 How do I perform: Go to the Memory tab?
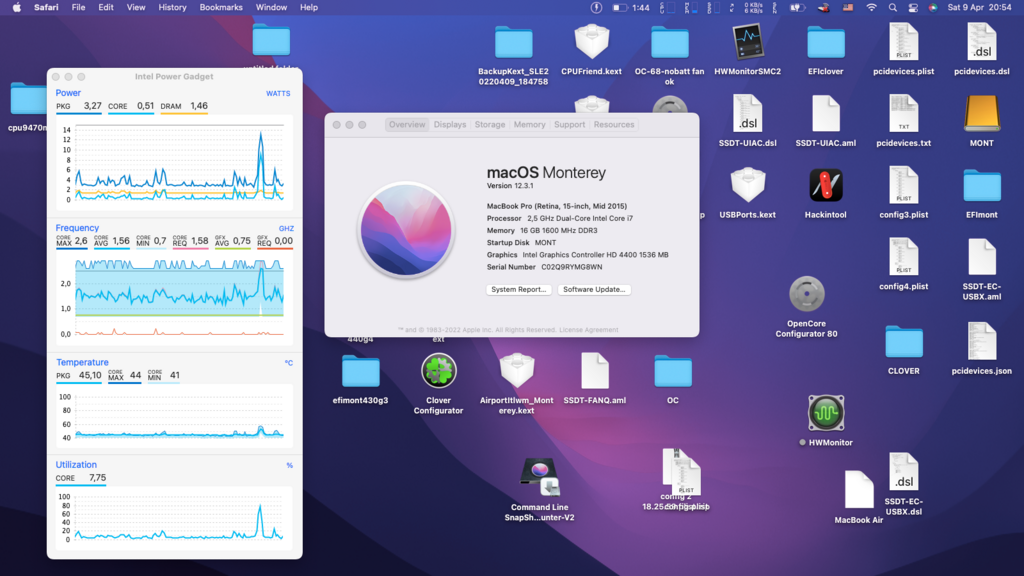click(529, 125)
